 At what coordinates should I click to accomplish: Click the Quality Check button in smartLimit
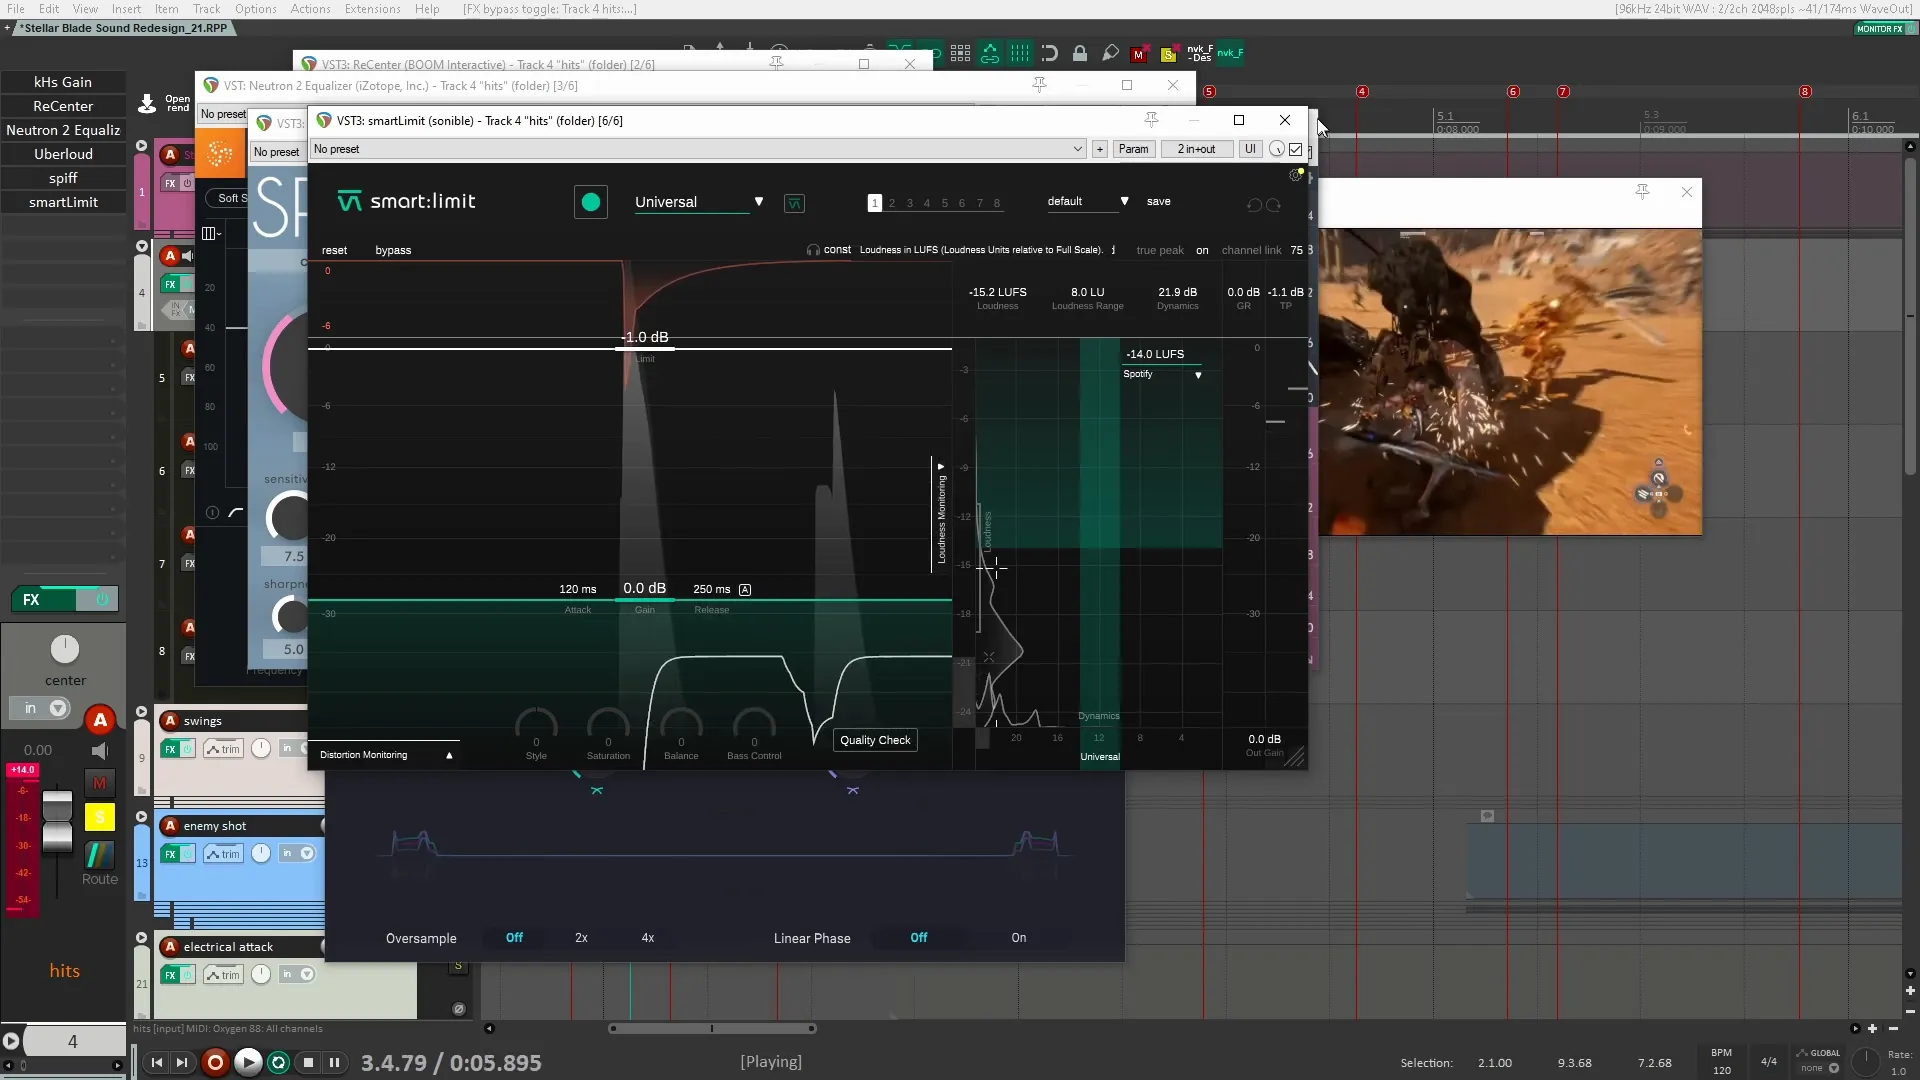(x=875, y=740)
